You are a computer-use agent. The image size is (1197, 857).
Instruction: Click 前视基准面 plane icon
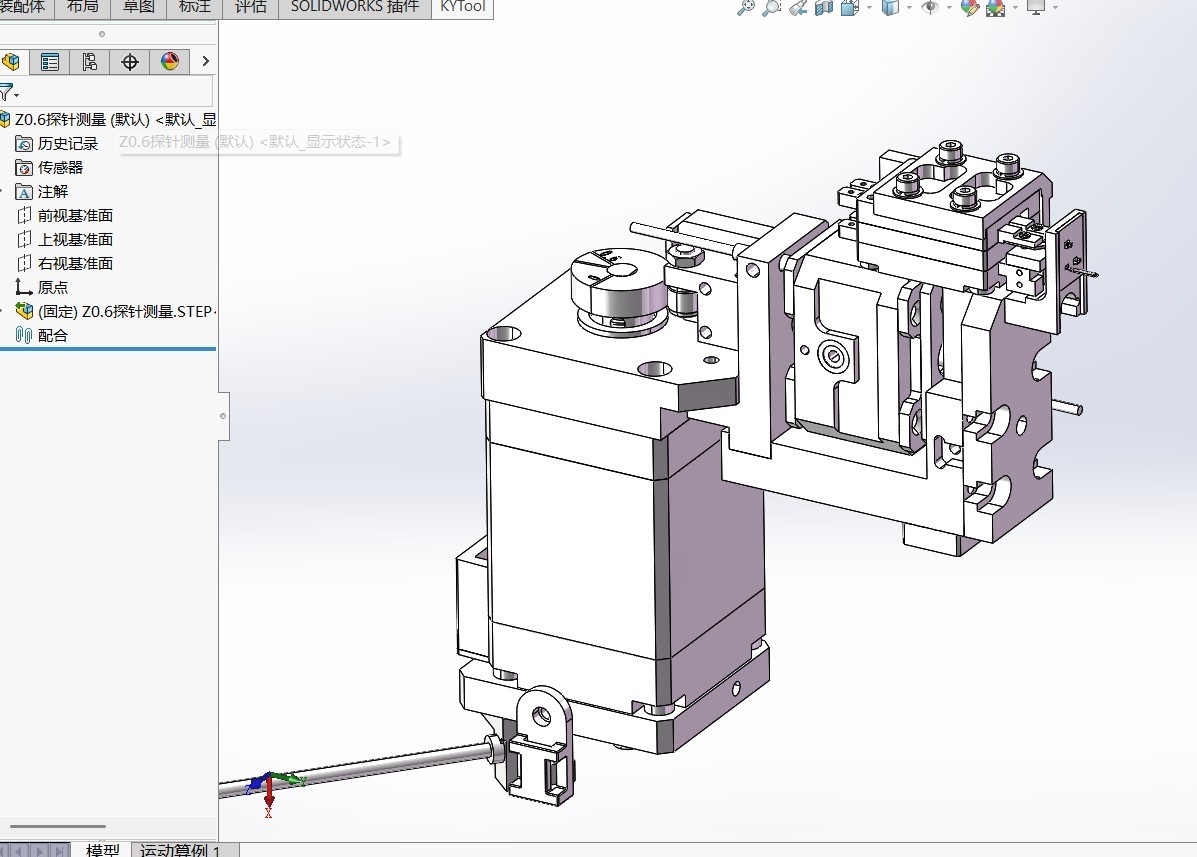click(24, 216)
